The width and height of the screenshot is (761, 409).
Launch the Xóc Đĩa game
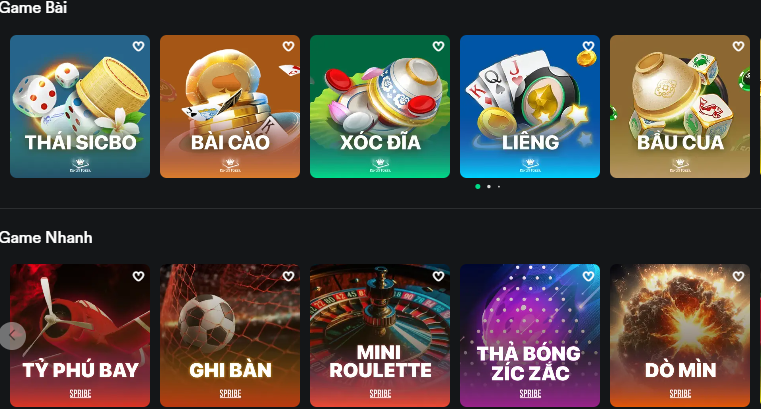380,106
